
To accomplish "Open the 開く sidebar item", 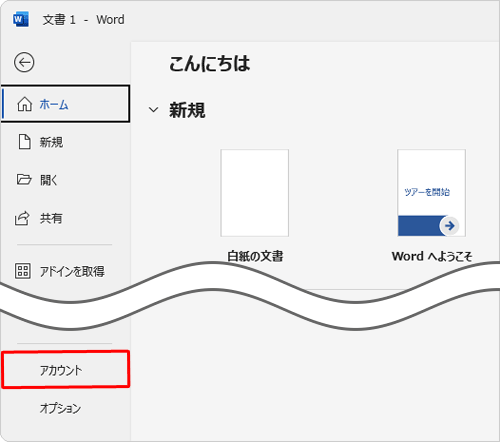I will click(65, 180).
